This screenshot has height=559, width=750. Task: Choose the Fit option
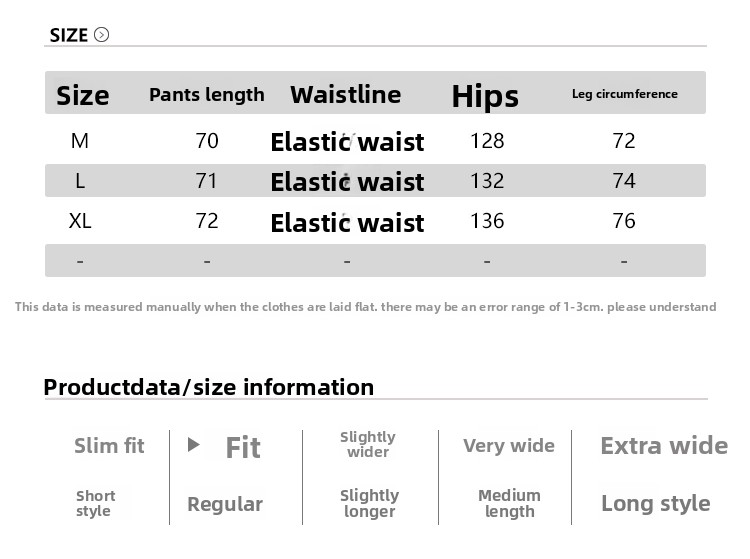tap(243, 447)
